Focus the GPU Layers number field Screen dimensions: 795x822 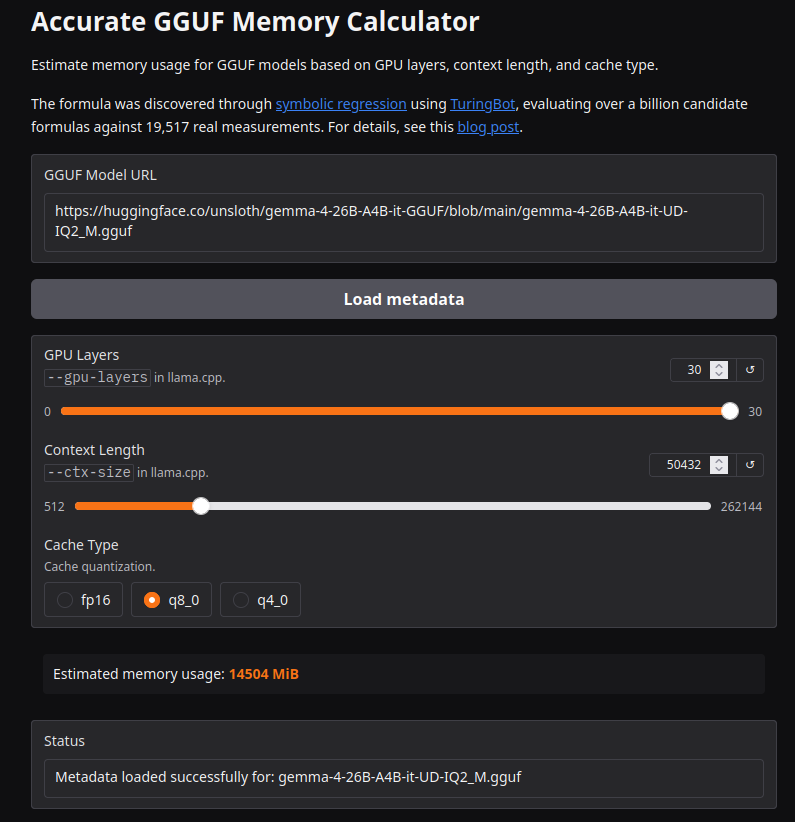point(690,370)
